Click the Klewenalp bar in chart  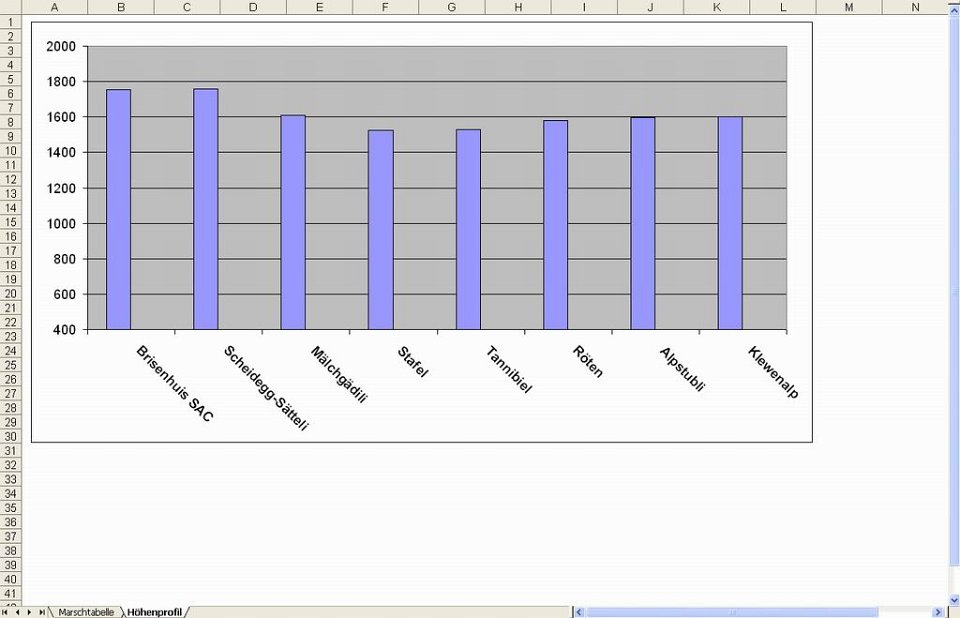[730, 223]
